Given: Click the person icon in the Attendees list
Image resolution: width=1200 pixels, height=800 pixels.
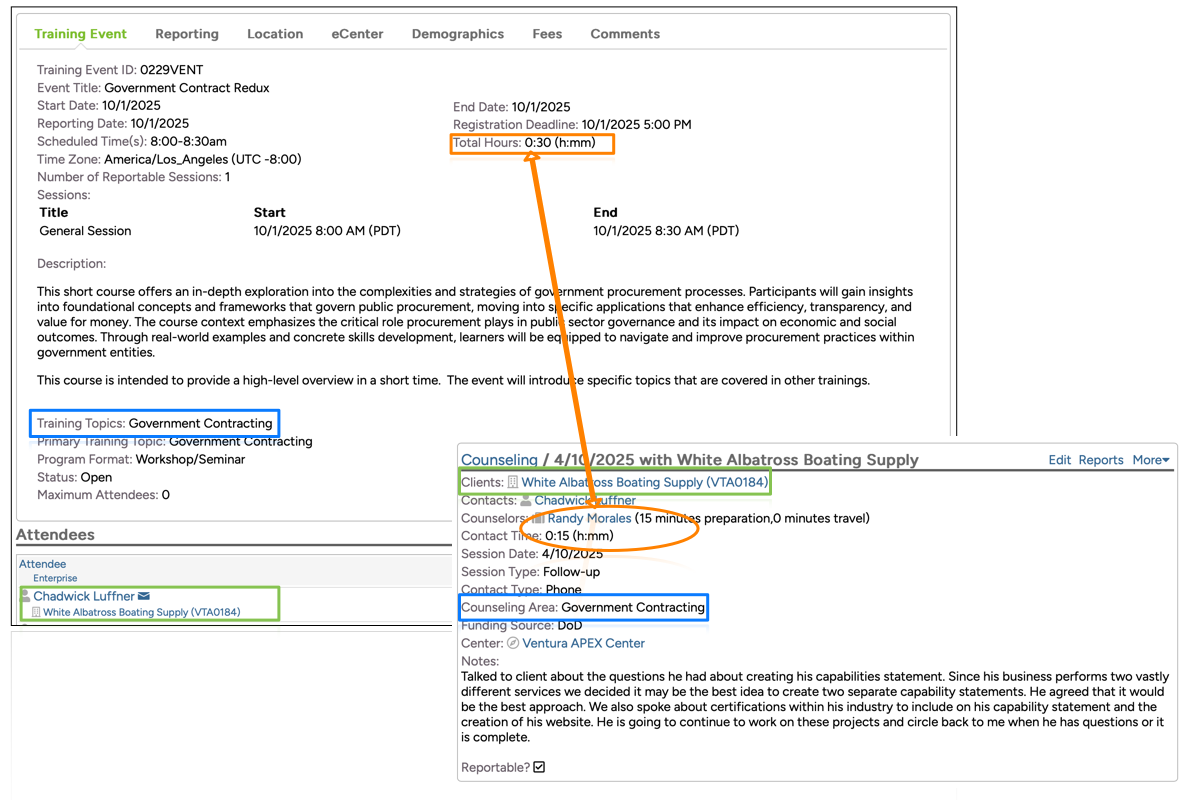Looking at the screenshot, I should (x=26, y=596).
